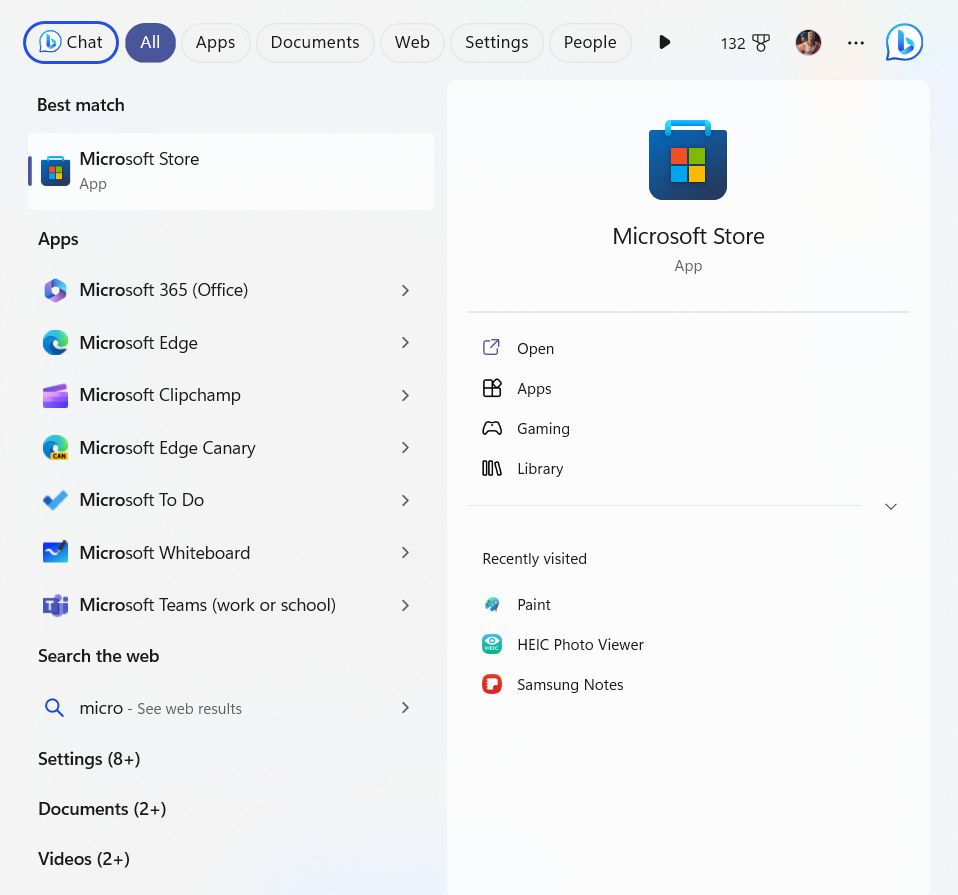Click the Microsoft To Do icon
This screenshot has width=958, height=895.
coord(56,500)
